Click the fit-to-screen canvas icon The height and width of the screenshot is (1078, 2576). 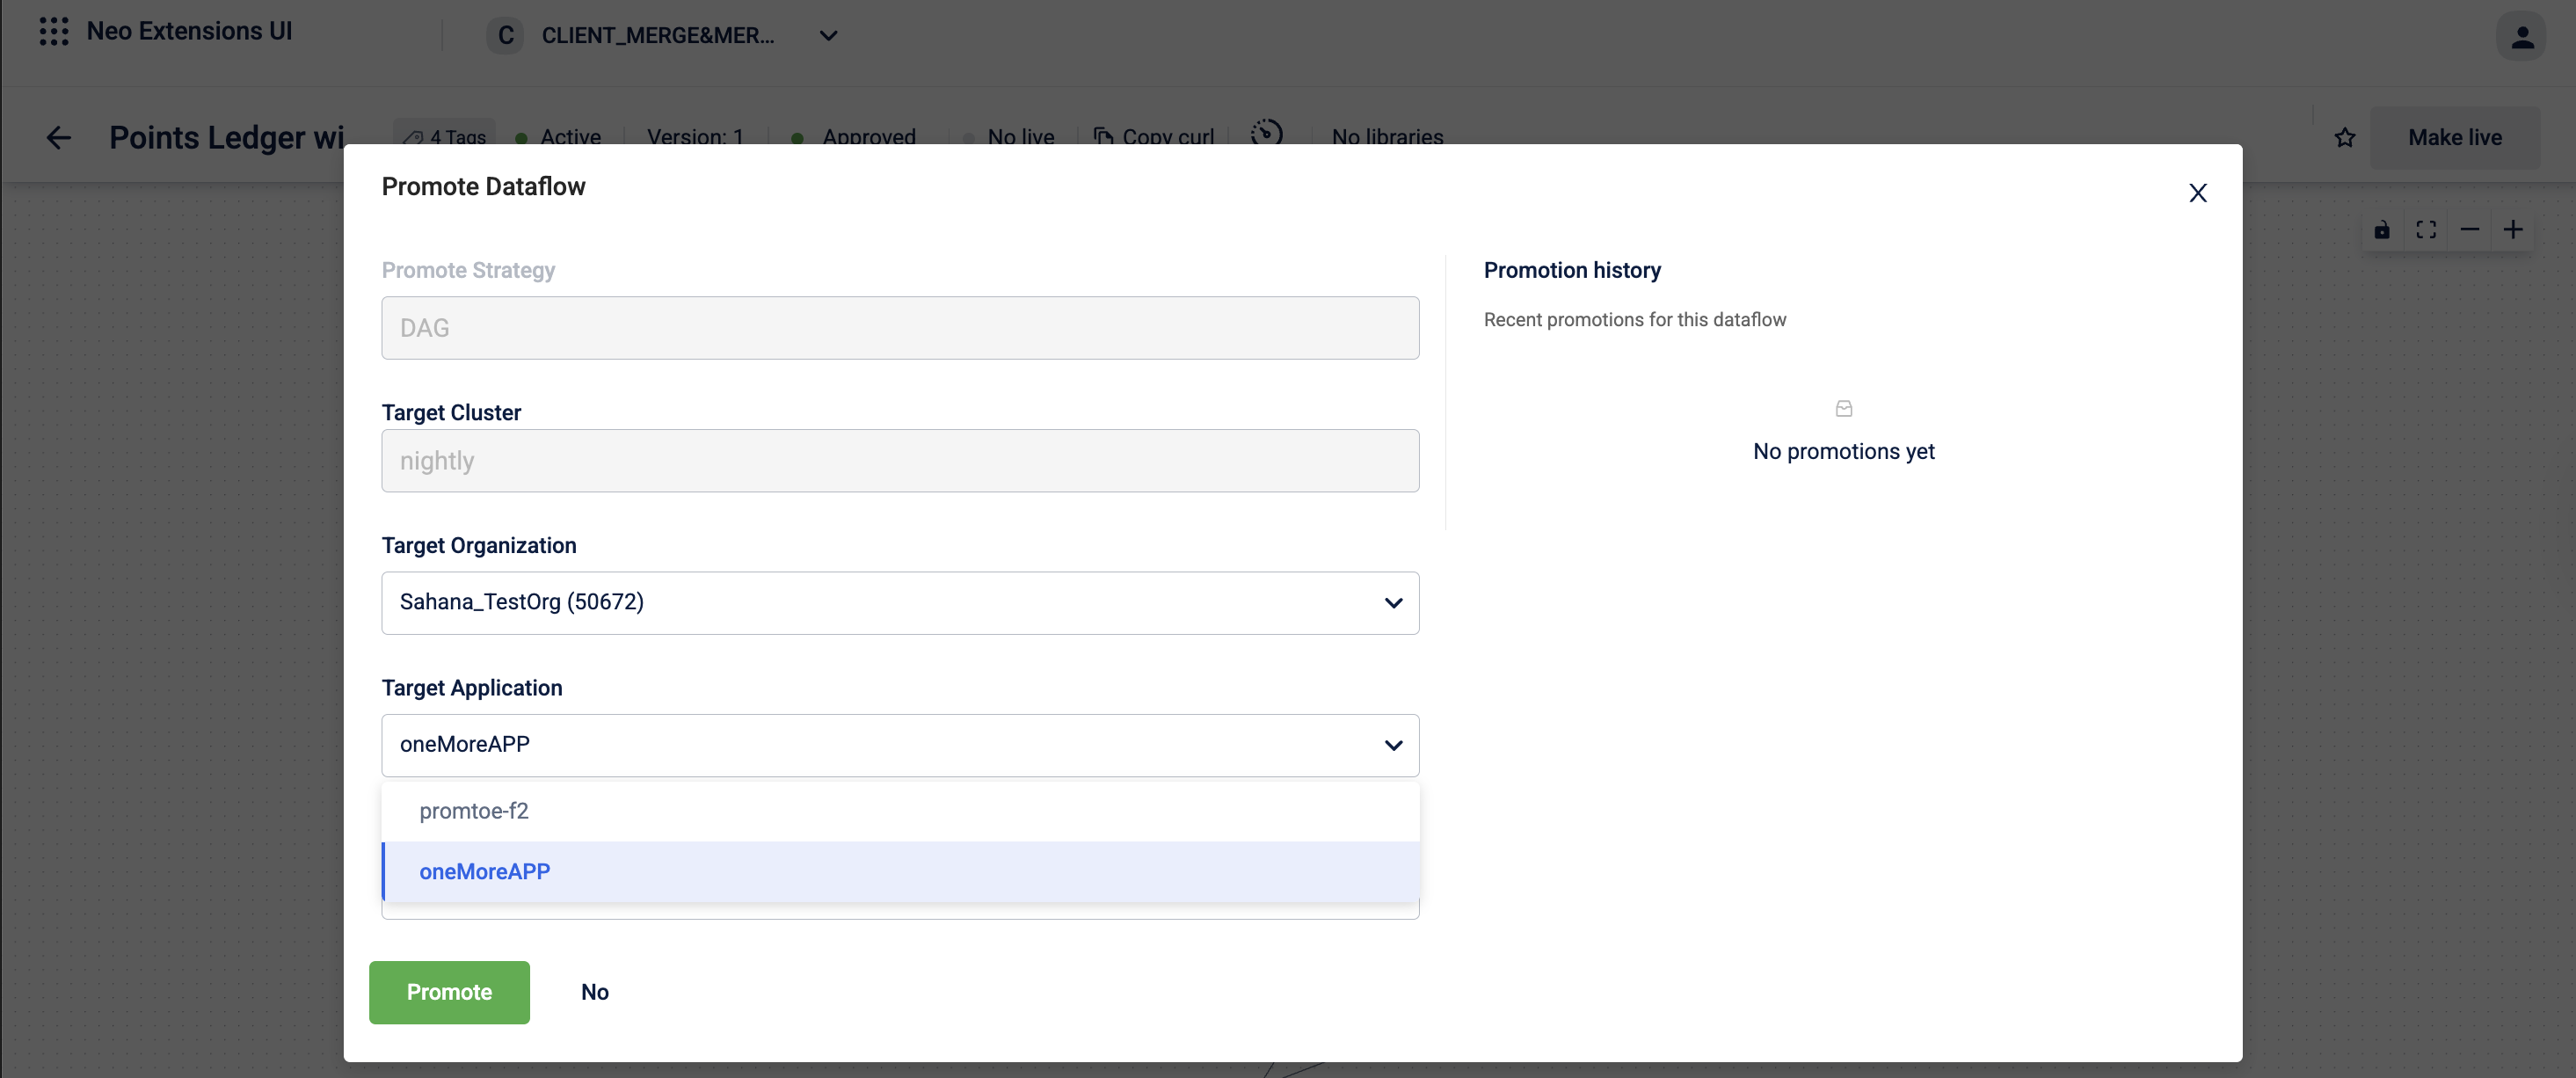coord(2426,230)
